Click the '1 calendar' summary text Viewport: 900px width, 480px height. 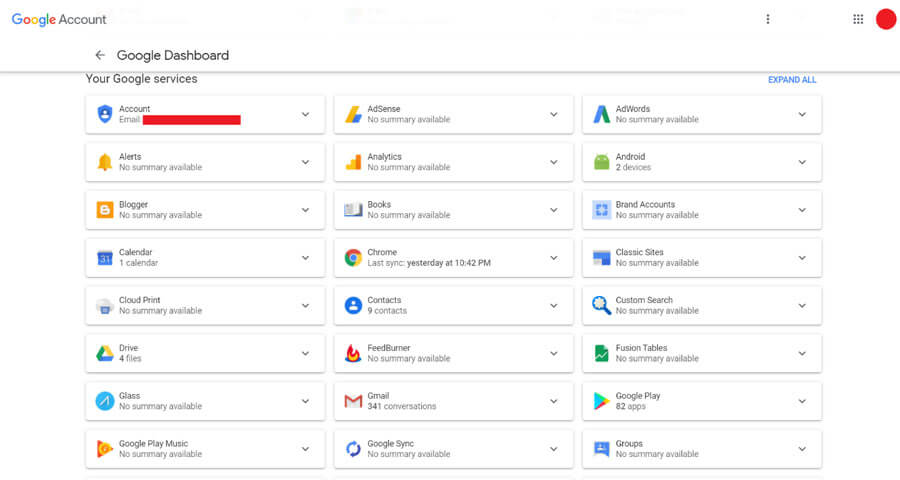[138, 263]
